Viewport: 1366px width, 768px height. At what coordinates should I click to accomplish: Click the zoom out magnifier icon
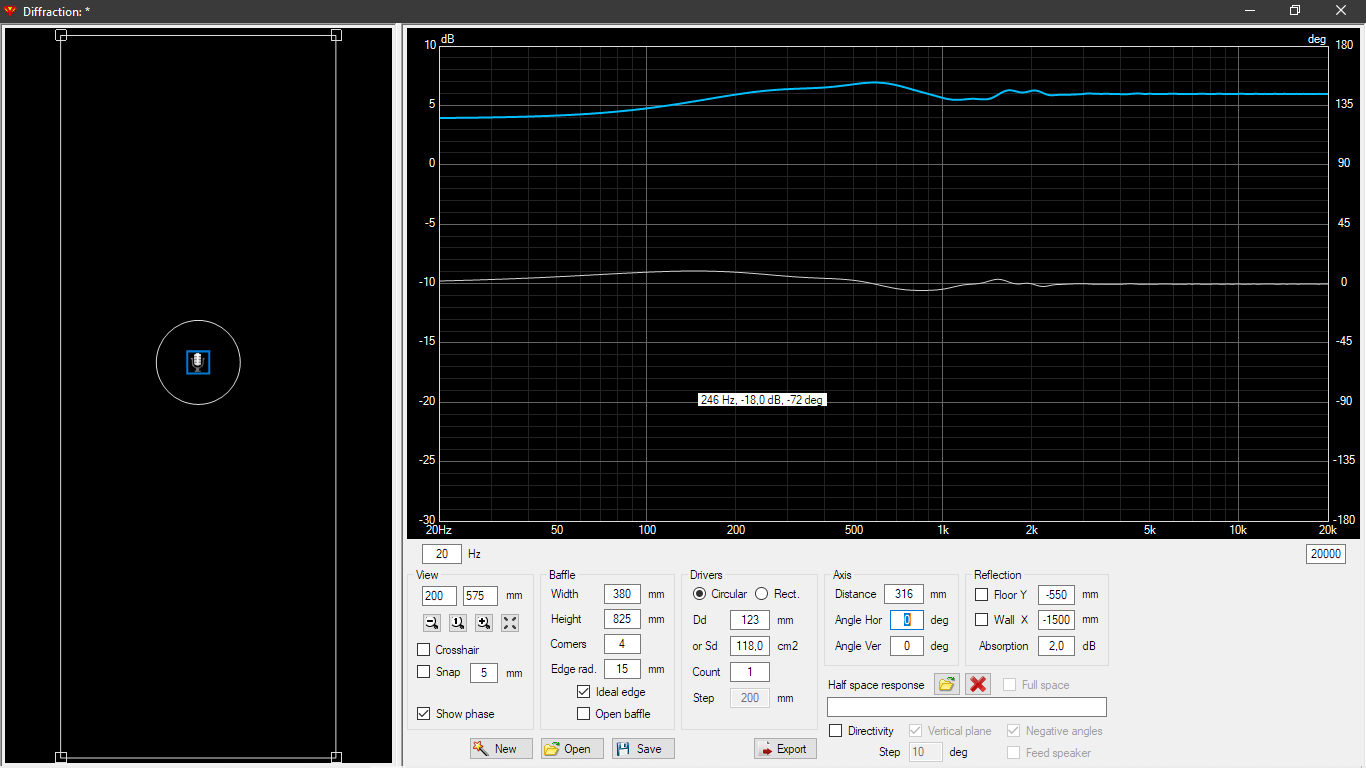pos(432,623)
